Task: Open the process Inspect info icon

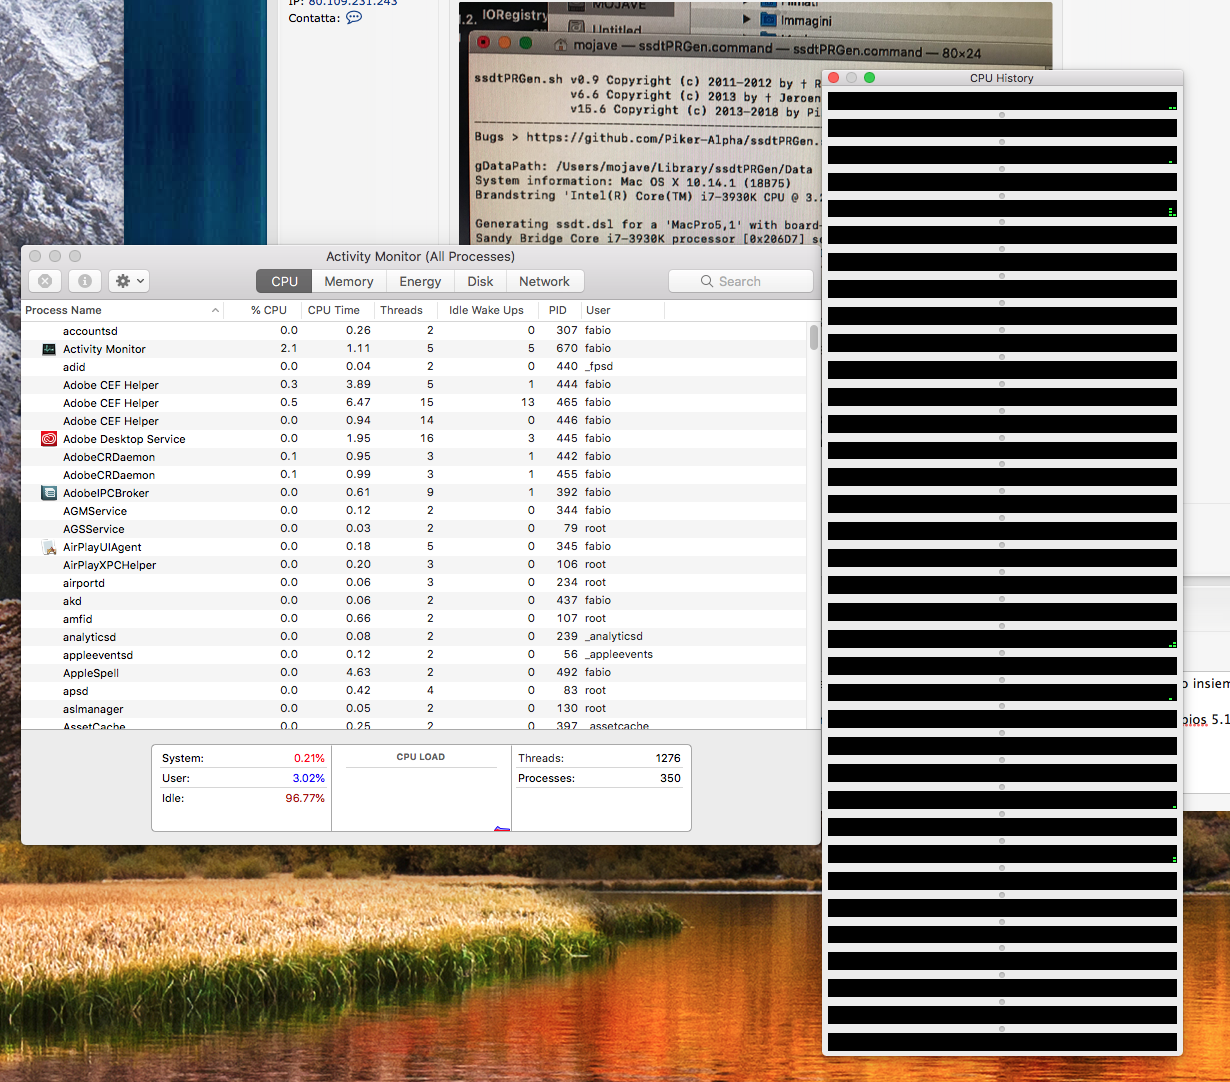Action: 85,281
